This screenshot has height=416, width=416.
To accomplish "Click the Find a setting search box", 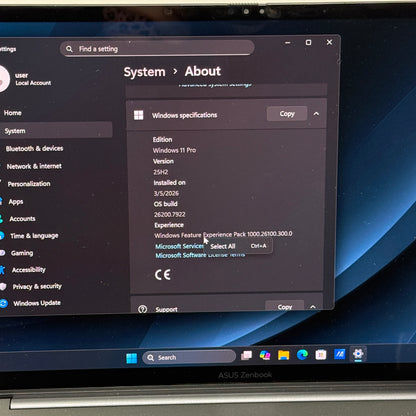I will [x=157, y=48].
